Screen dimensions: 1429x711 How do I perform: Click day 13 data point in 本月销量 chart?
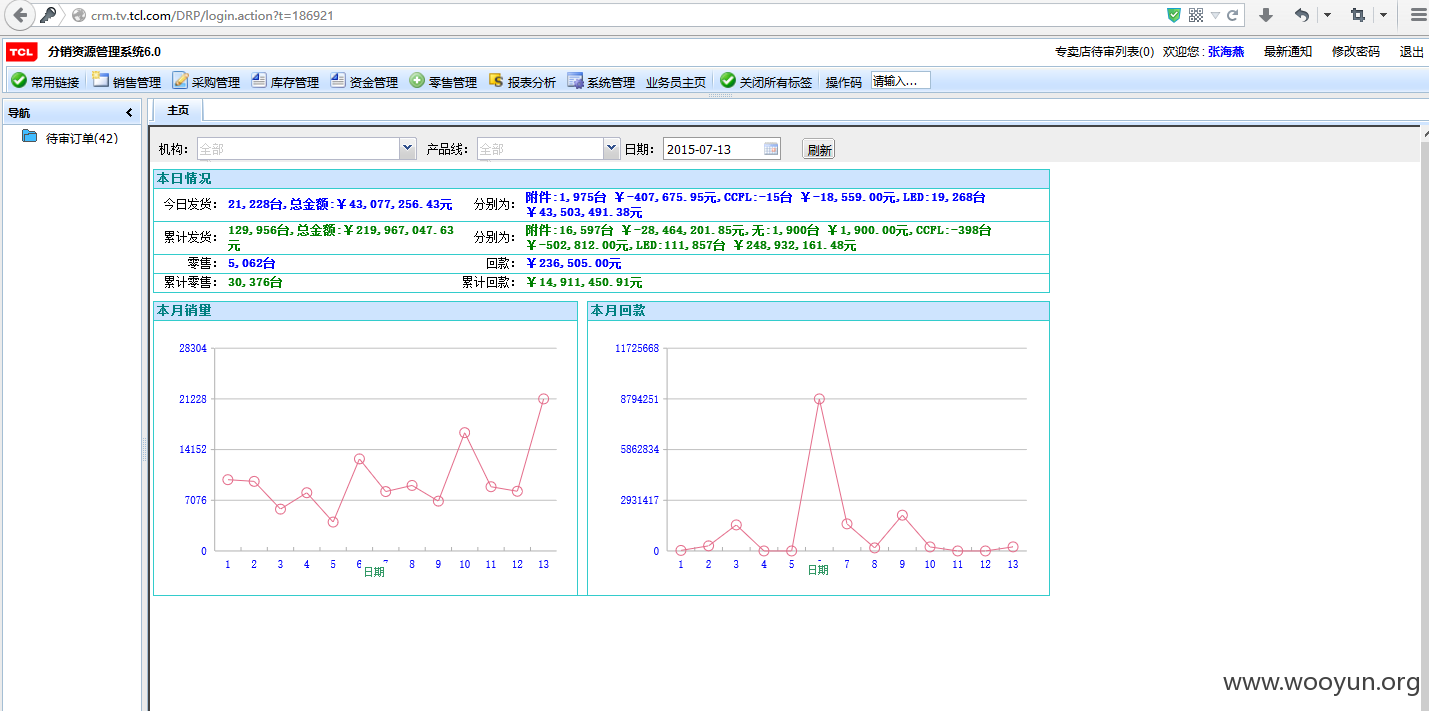tap(543, 399)
